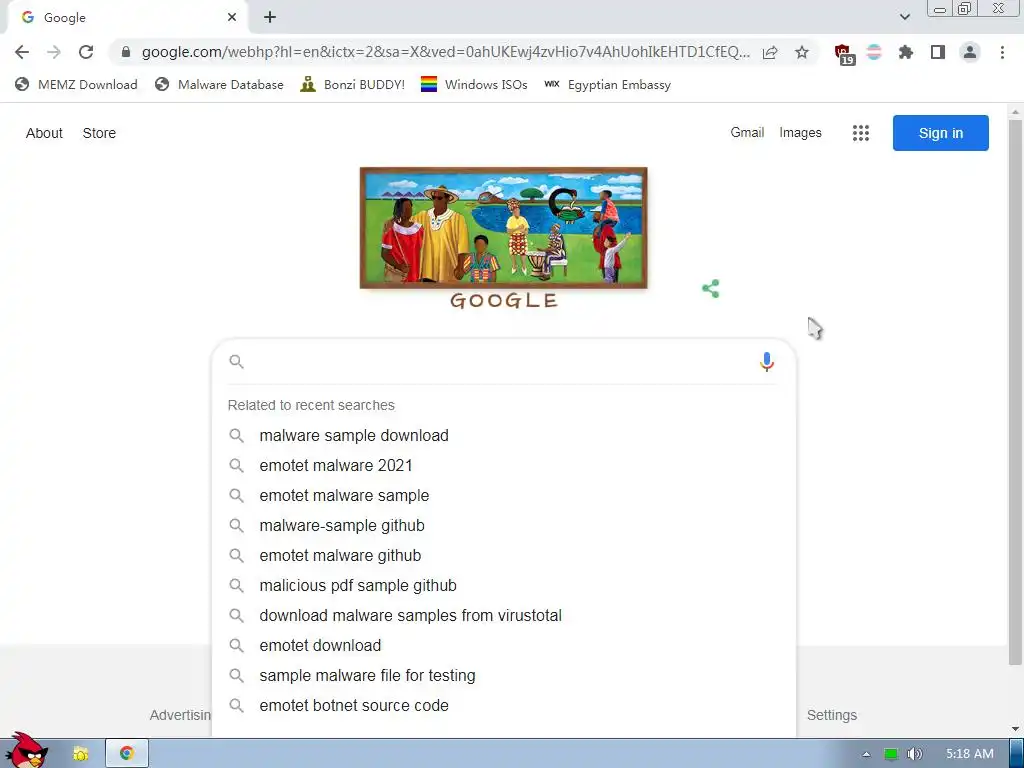Click the green share icon beside the doodle
Image resolution: width=1024 pixels, height=768 pixels.
click(711, 289)
